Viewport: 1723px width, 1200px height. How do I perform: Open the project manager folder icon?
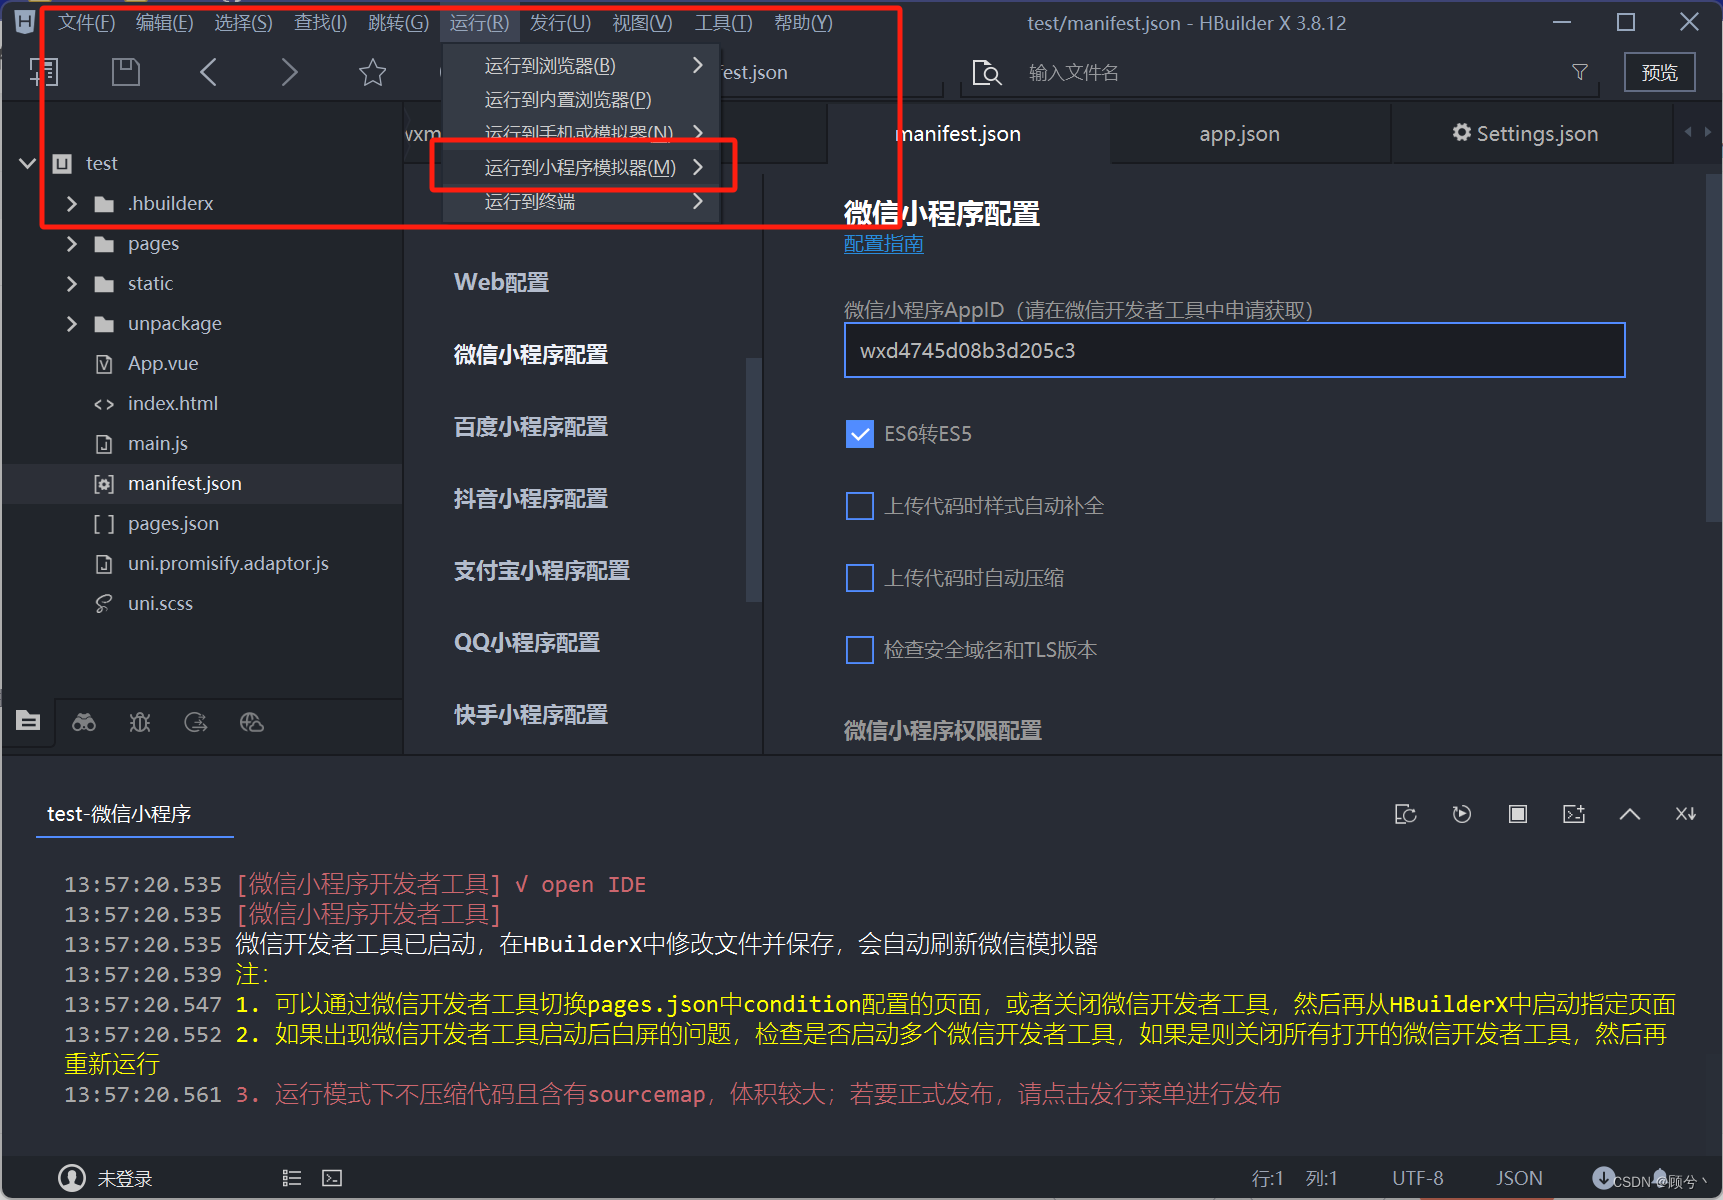28,721
